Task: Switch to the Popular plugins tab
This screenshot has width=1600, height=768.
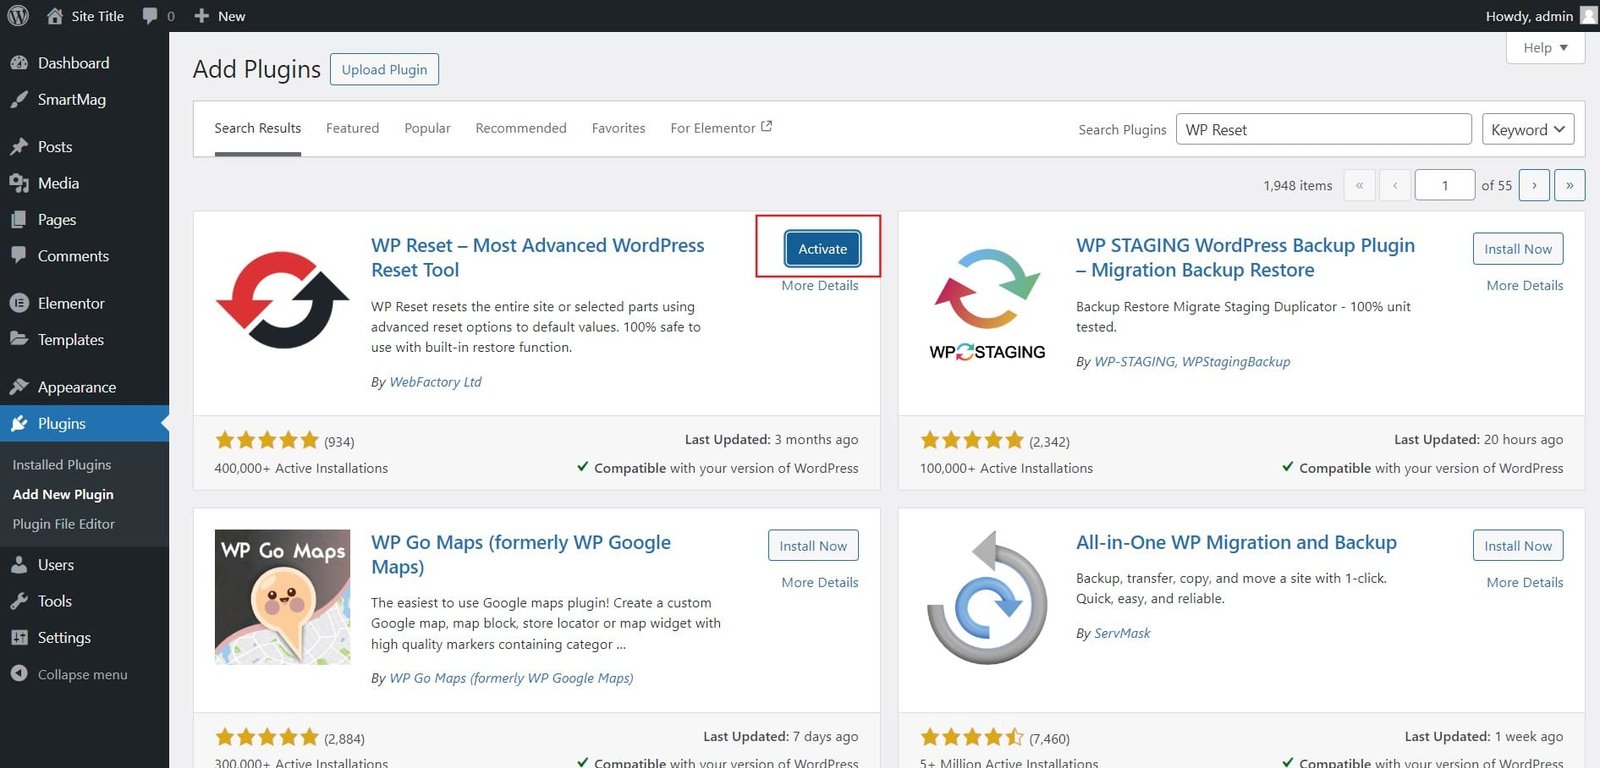Action: [427, 128]
